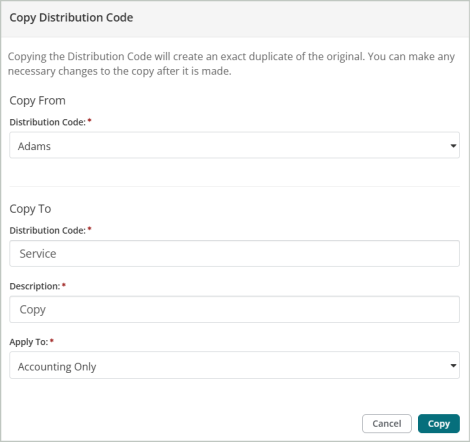Click the explanatory paragraph about copying
This screenshot has height=442, width=470.
coord(231,64)
